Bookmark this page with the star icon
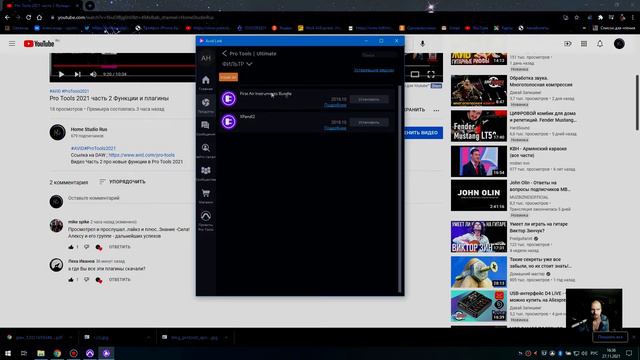The width and height of the screenshot is (640, 360). (x=576, y=18)
